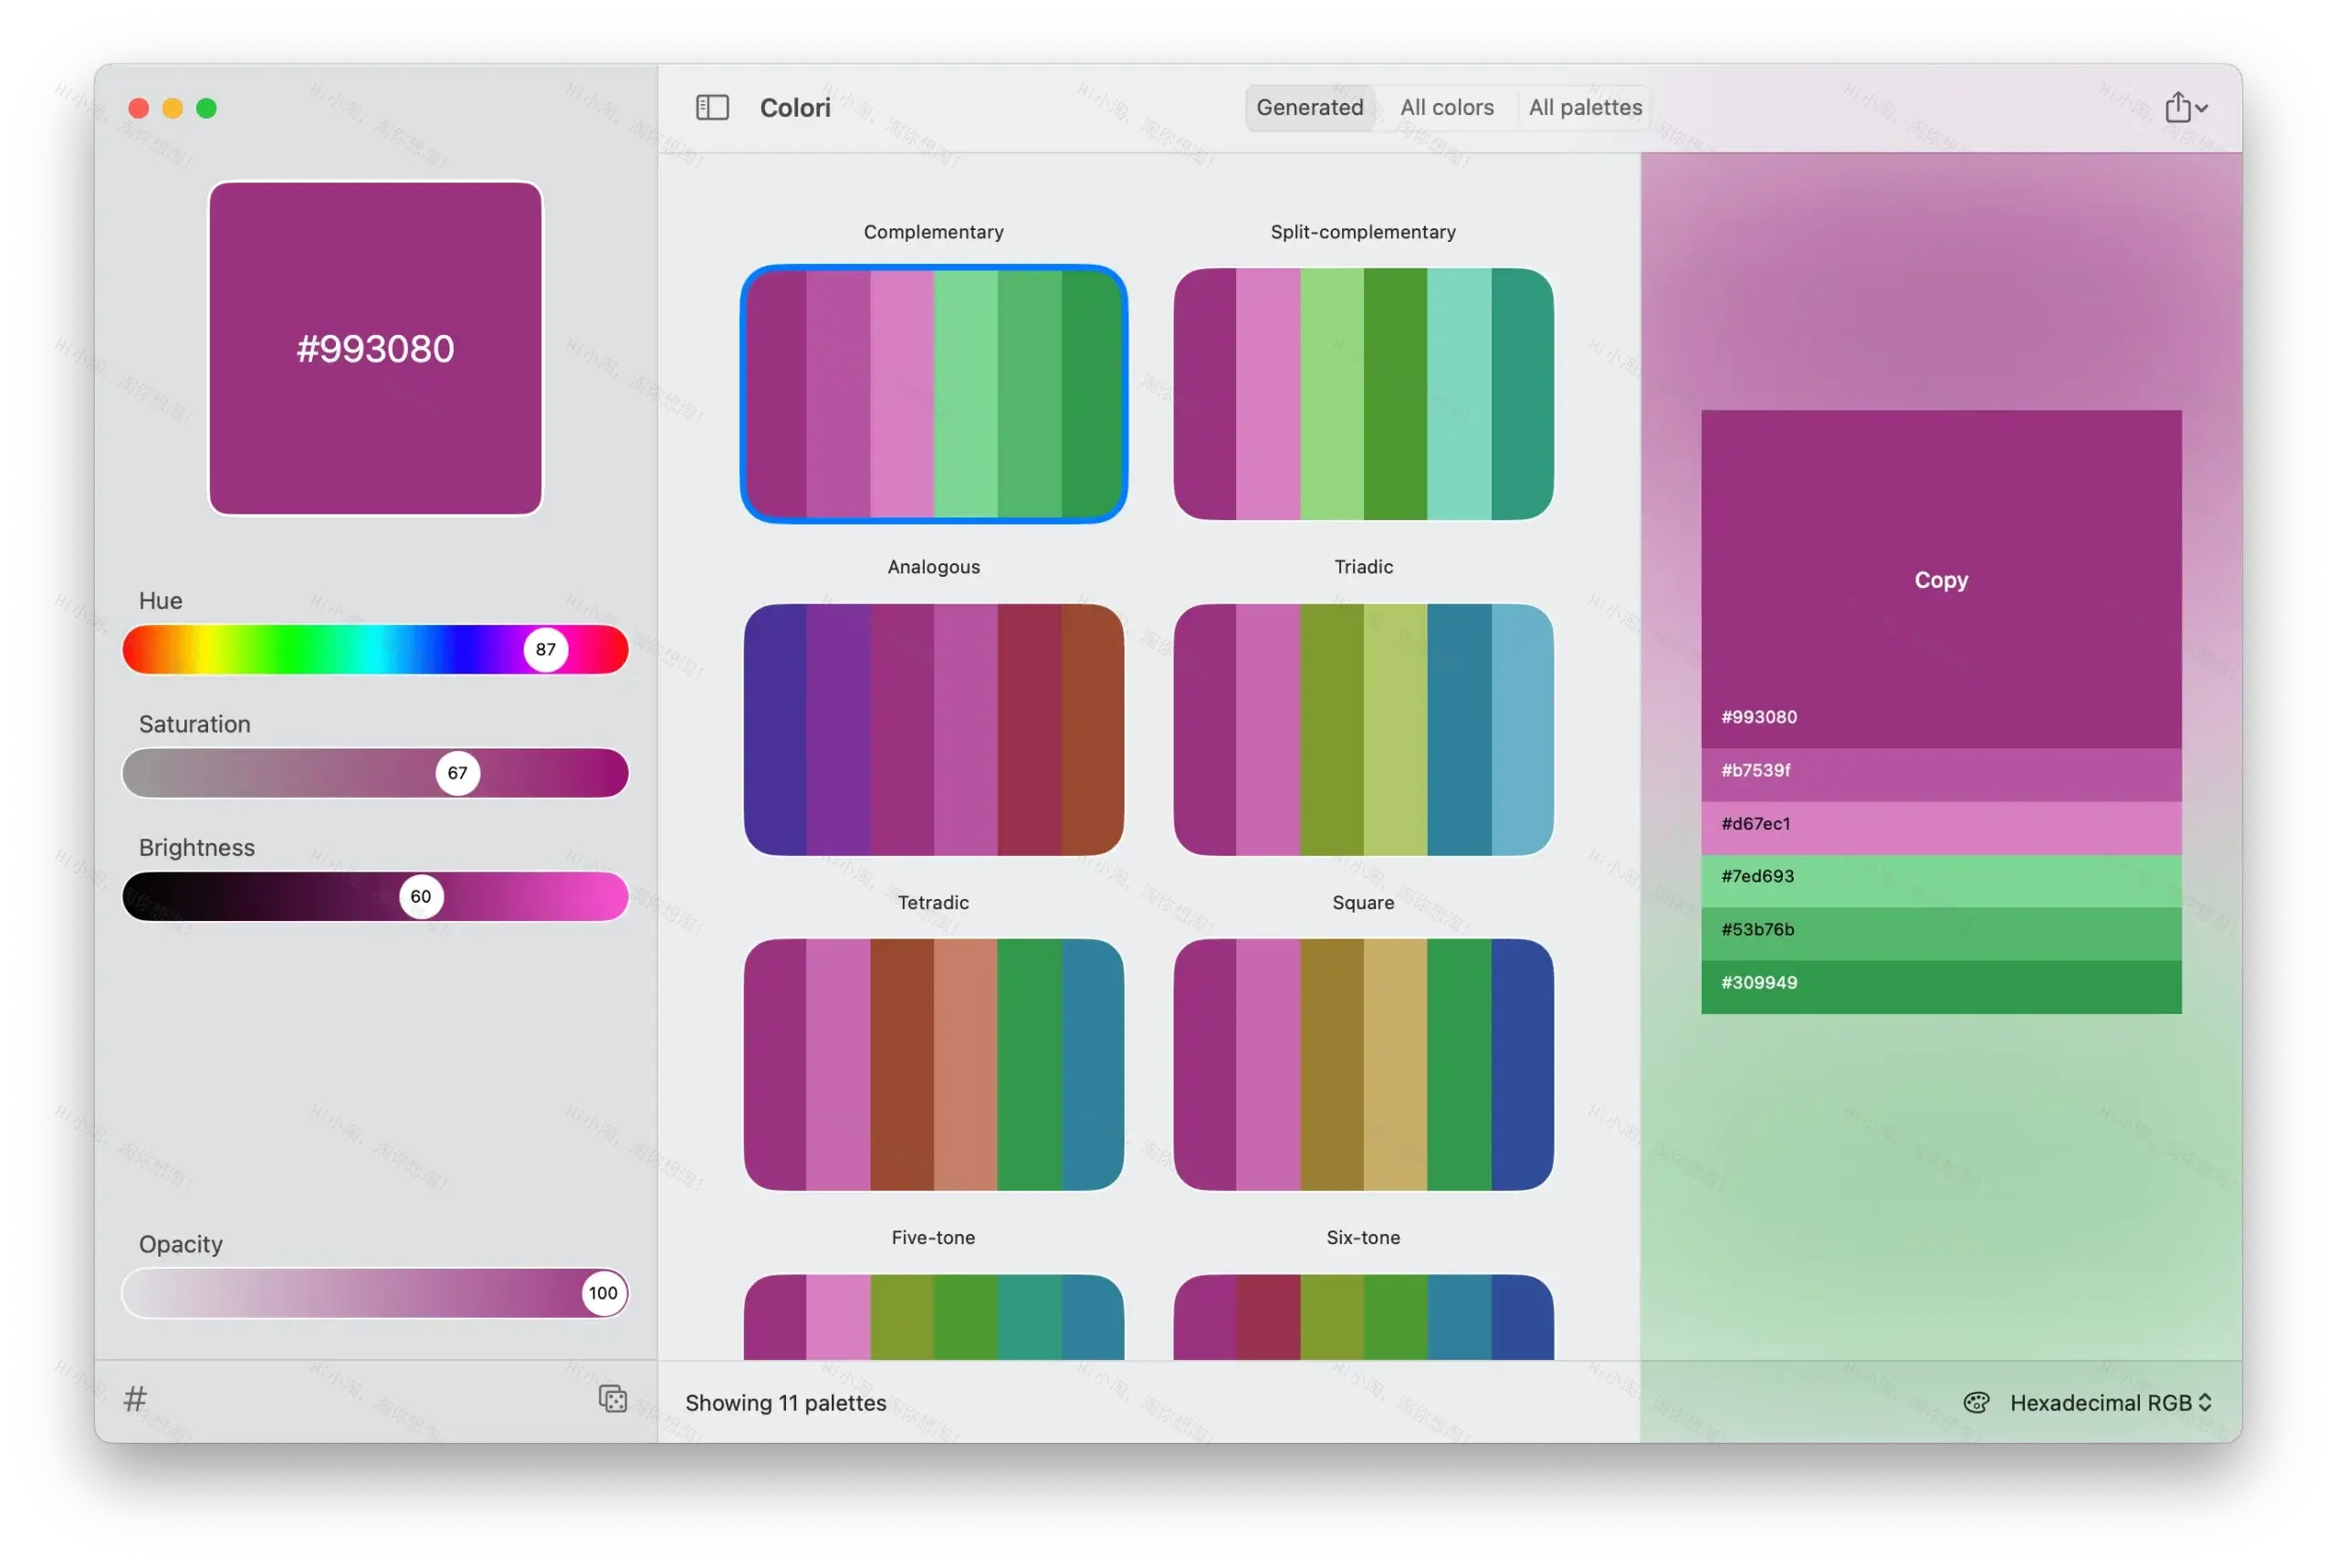The image size is (2337, 1568).
Task: Open the Share menu at top right
Action: tap(2183, 107)
